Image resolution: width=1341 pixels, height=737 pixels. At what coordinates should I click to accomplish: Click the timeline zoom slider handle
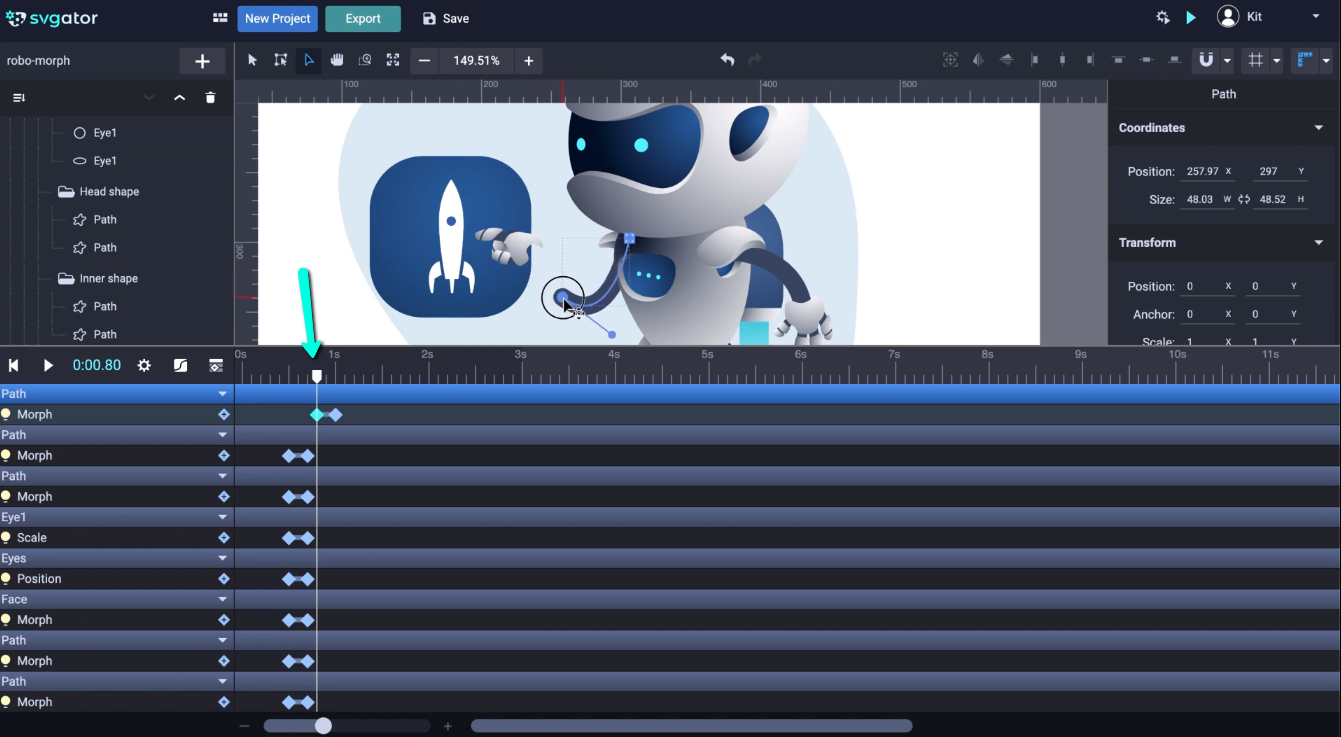[323, 726]
